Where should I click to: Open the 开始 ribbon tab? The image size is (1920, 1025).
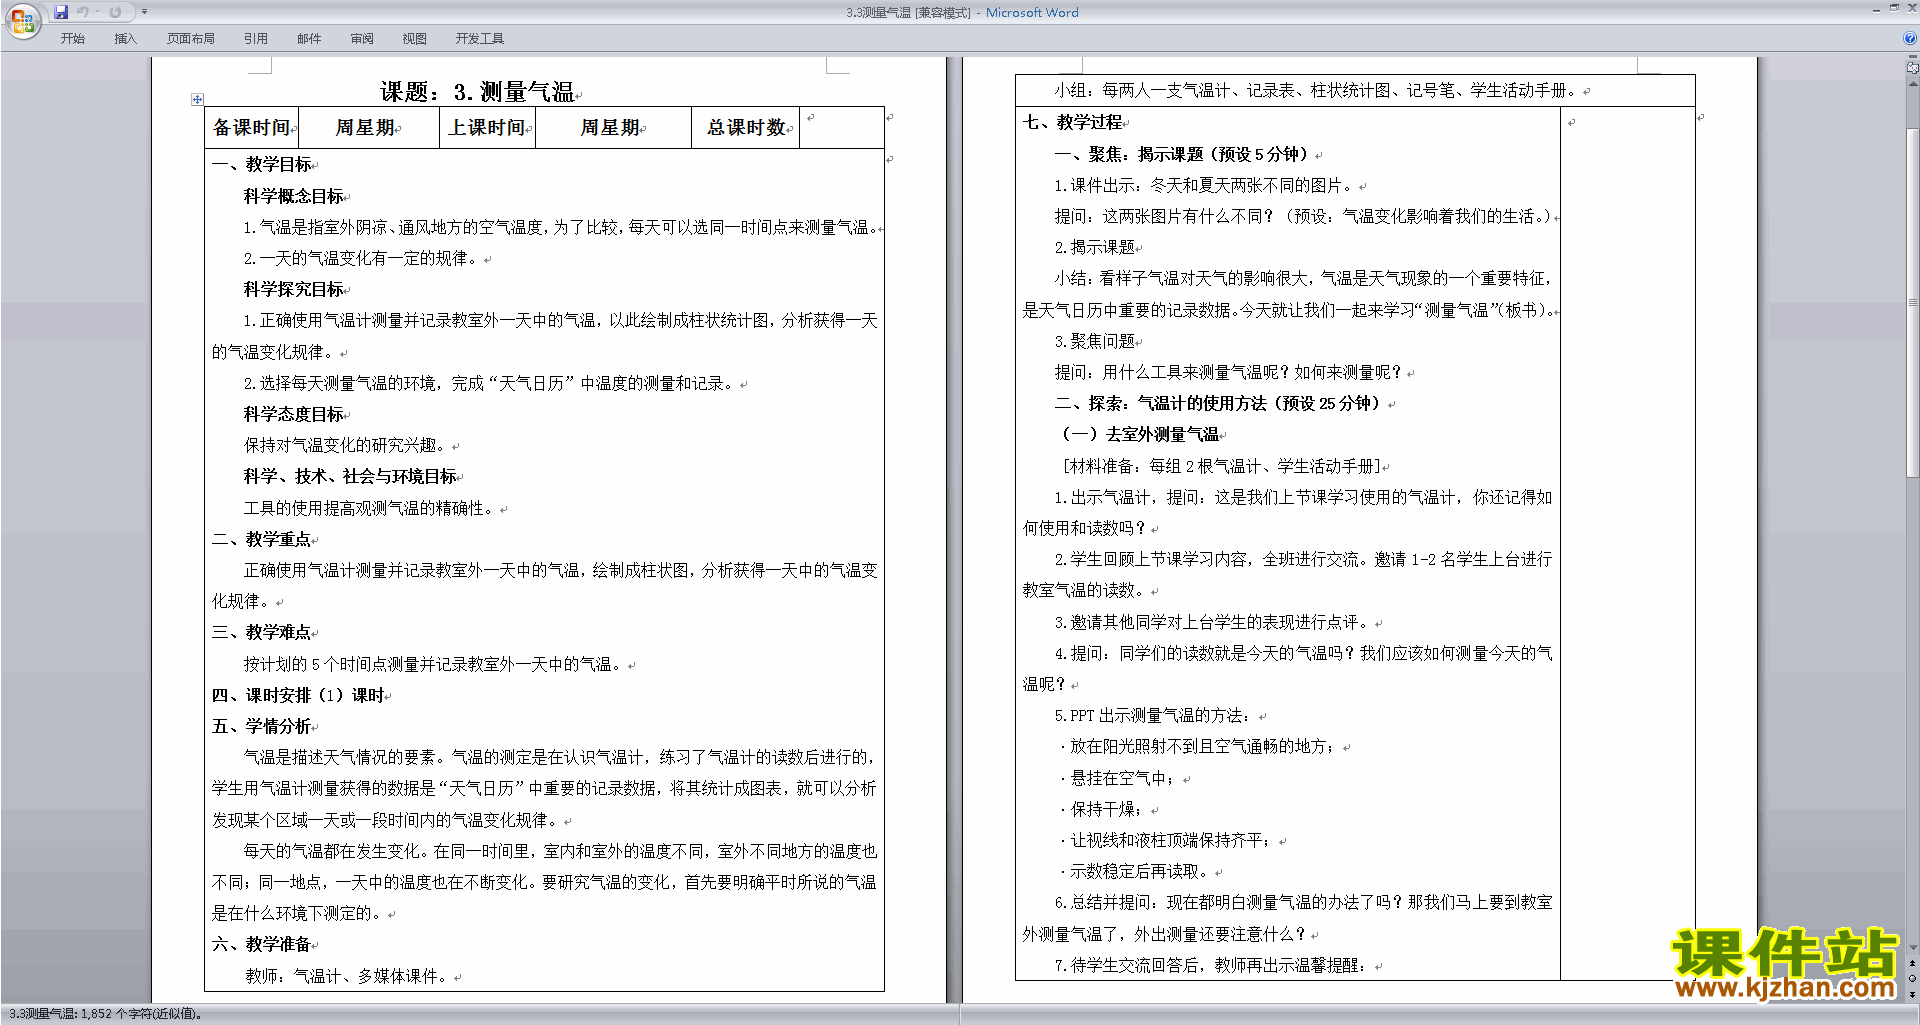(x=72, y=39)
